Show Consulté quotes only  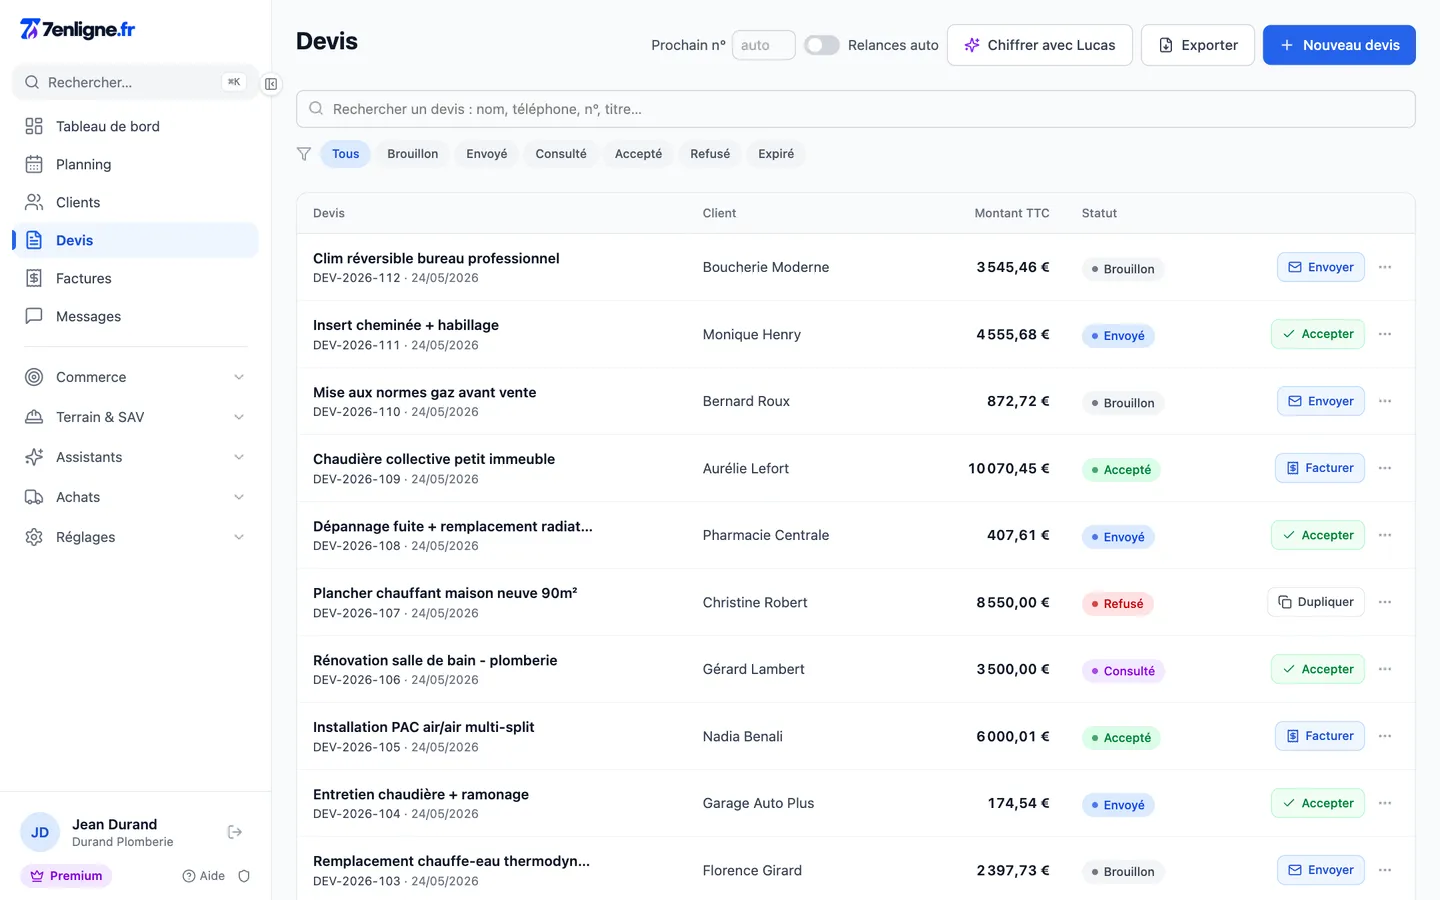coord(561,154)
